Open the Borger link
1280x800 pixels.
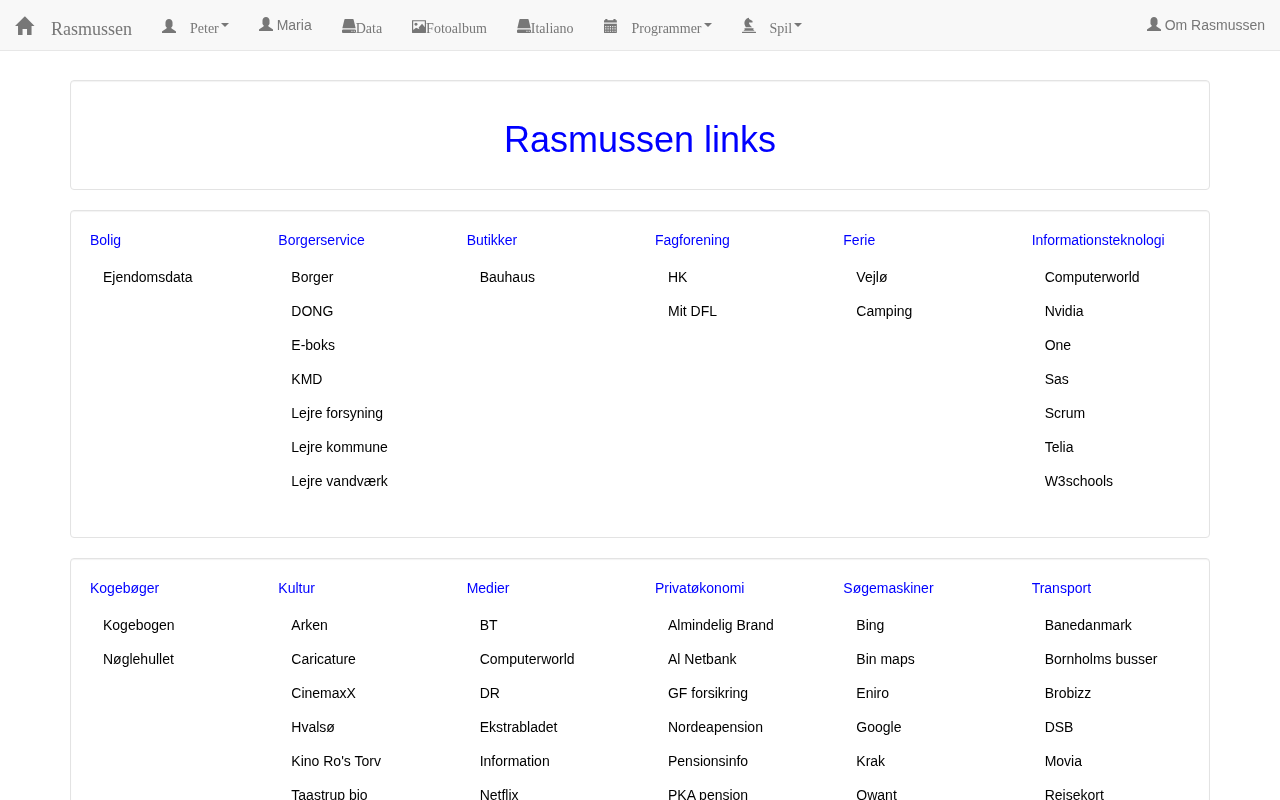click(x=312, y=277)
